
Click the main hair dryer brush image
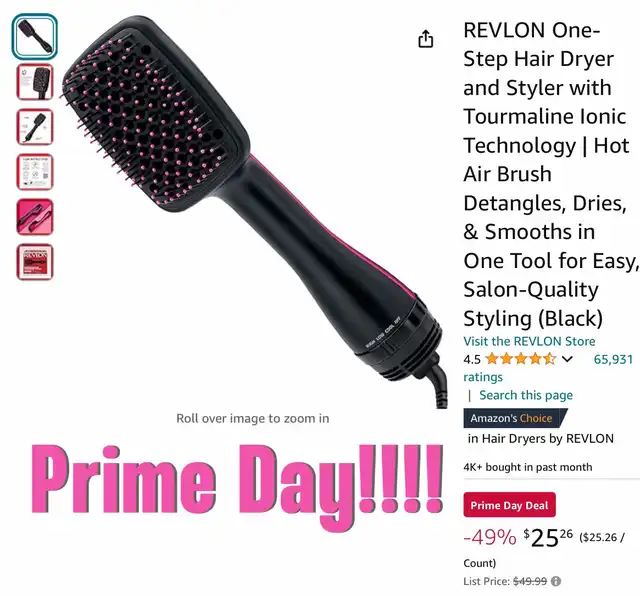tap(253, 212)
